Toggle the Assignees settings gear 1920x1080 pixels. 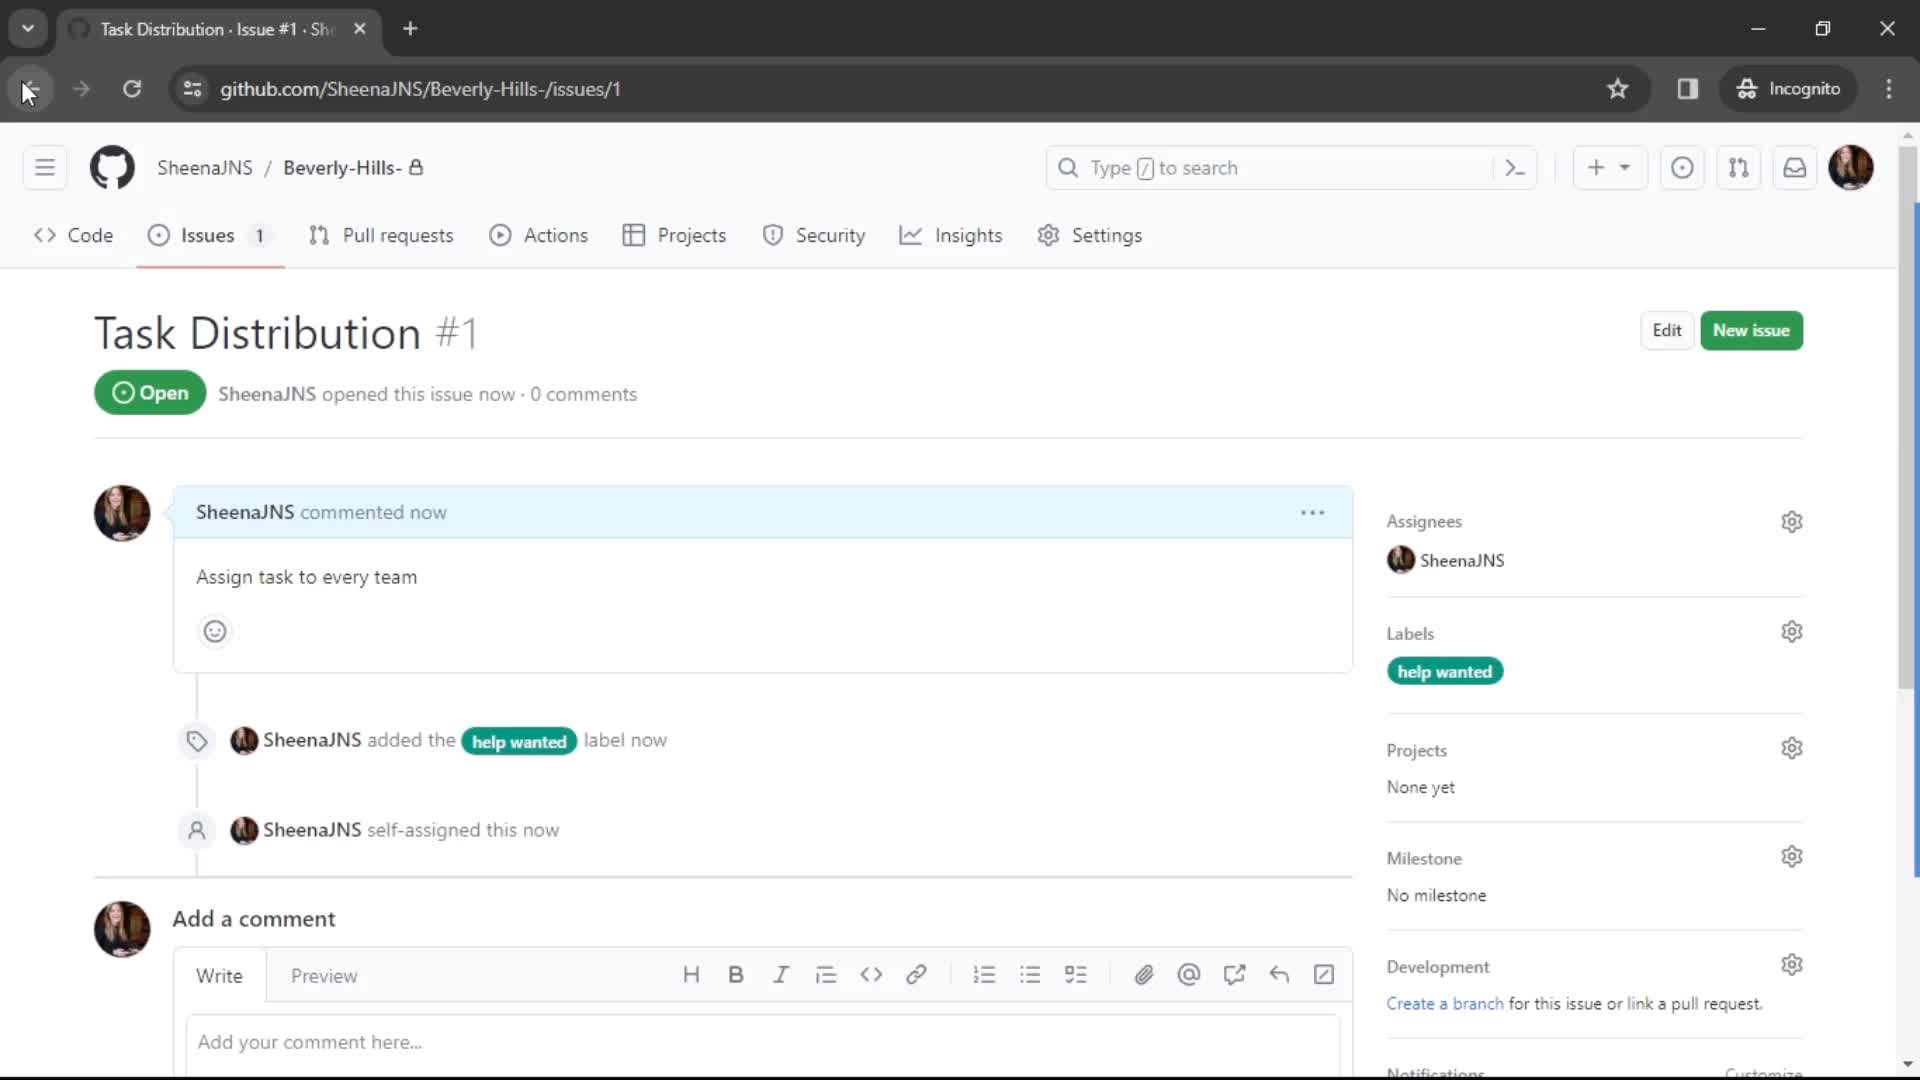pos(1791,521)
